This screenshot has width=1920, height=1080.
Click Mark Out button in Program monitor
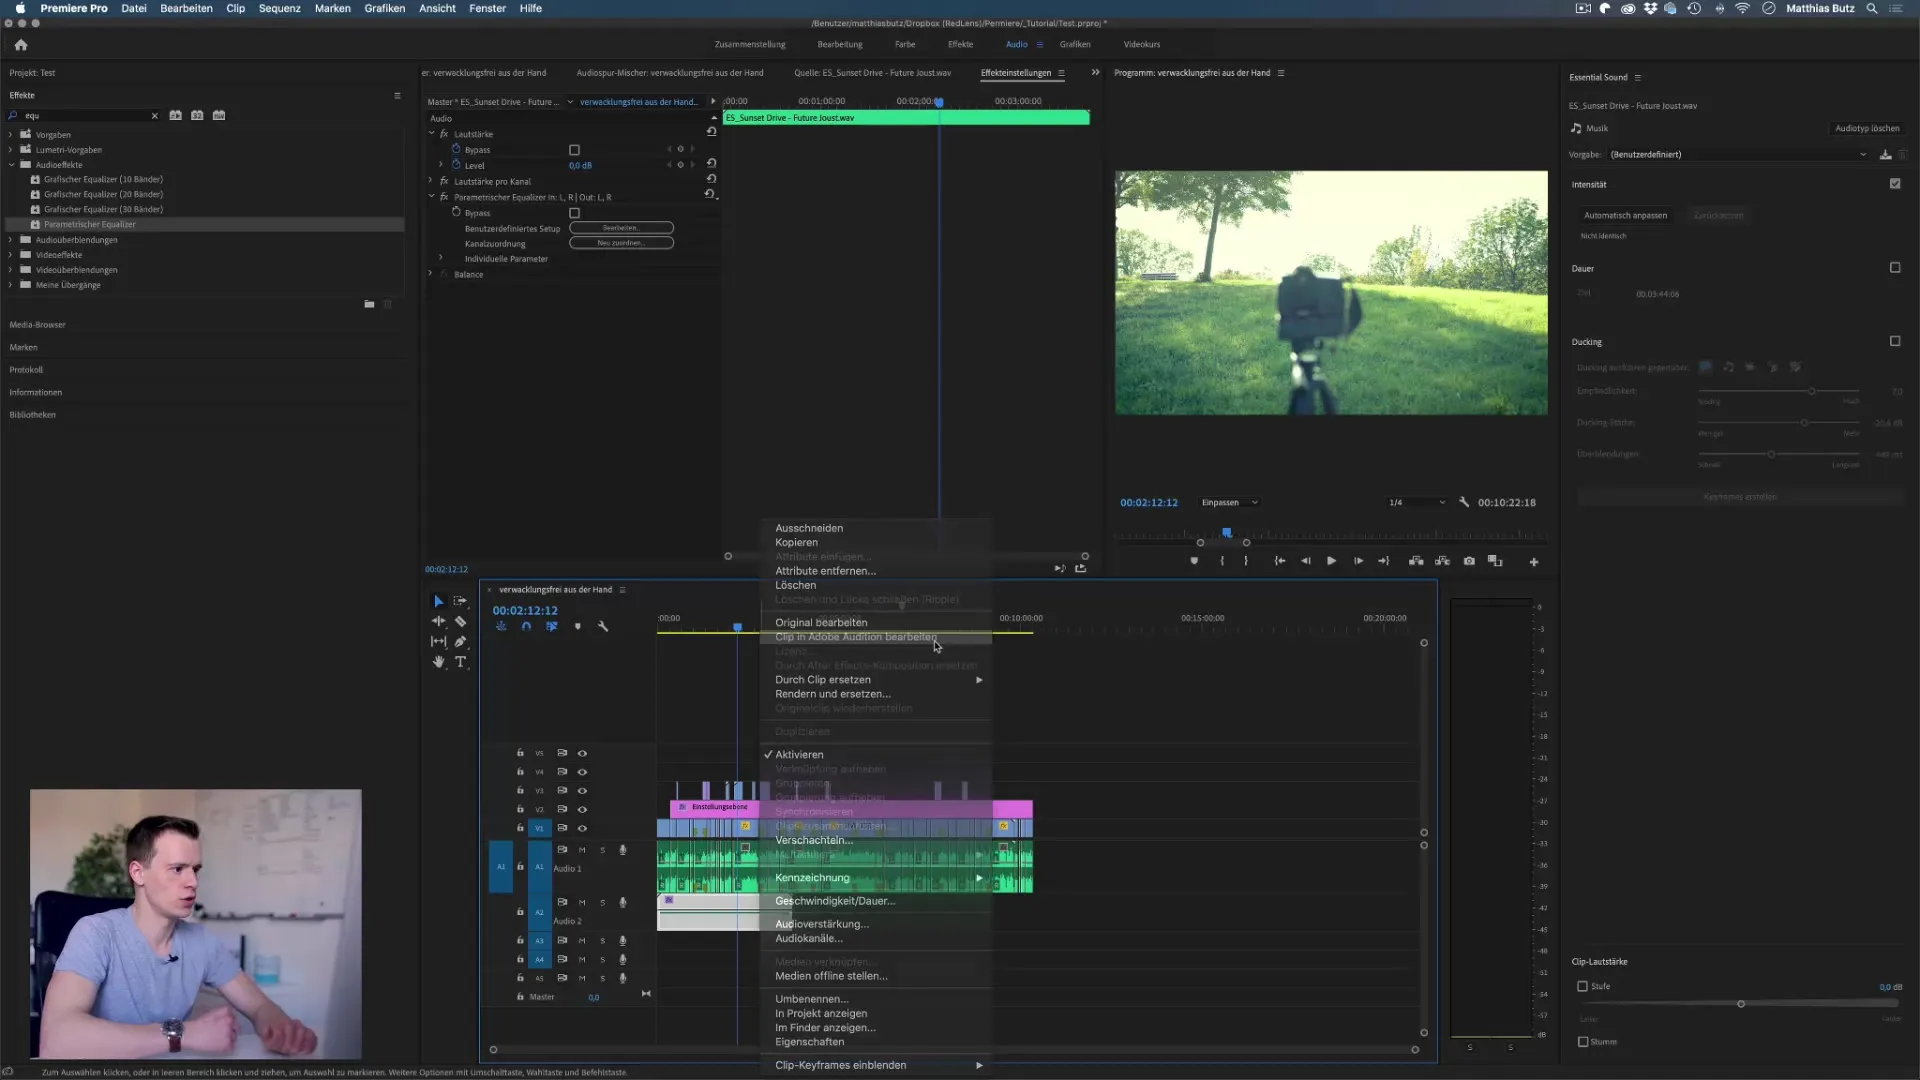click(1246, 561)
